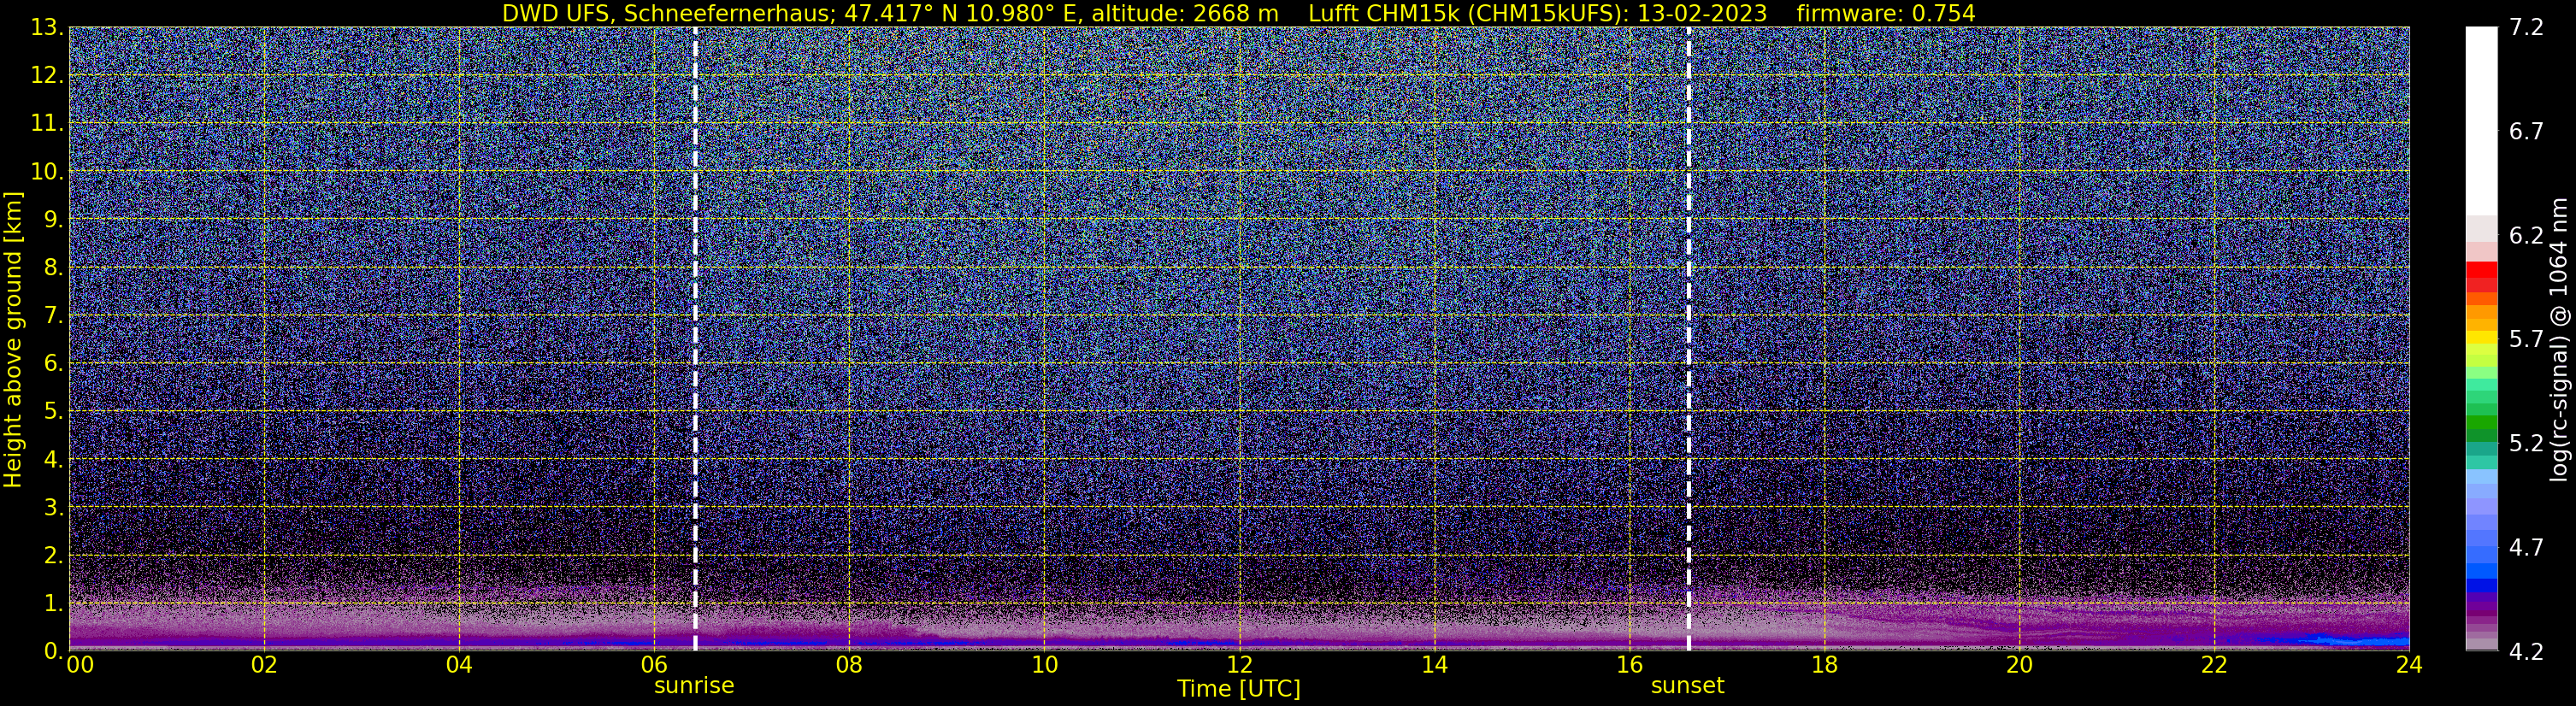Click the '02' time tick label
This screenshot has width=2576, height=706.
(264, 665)
